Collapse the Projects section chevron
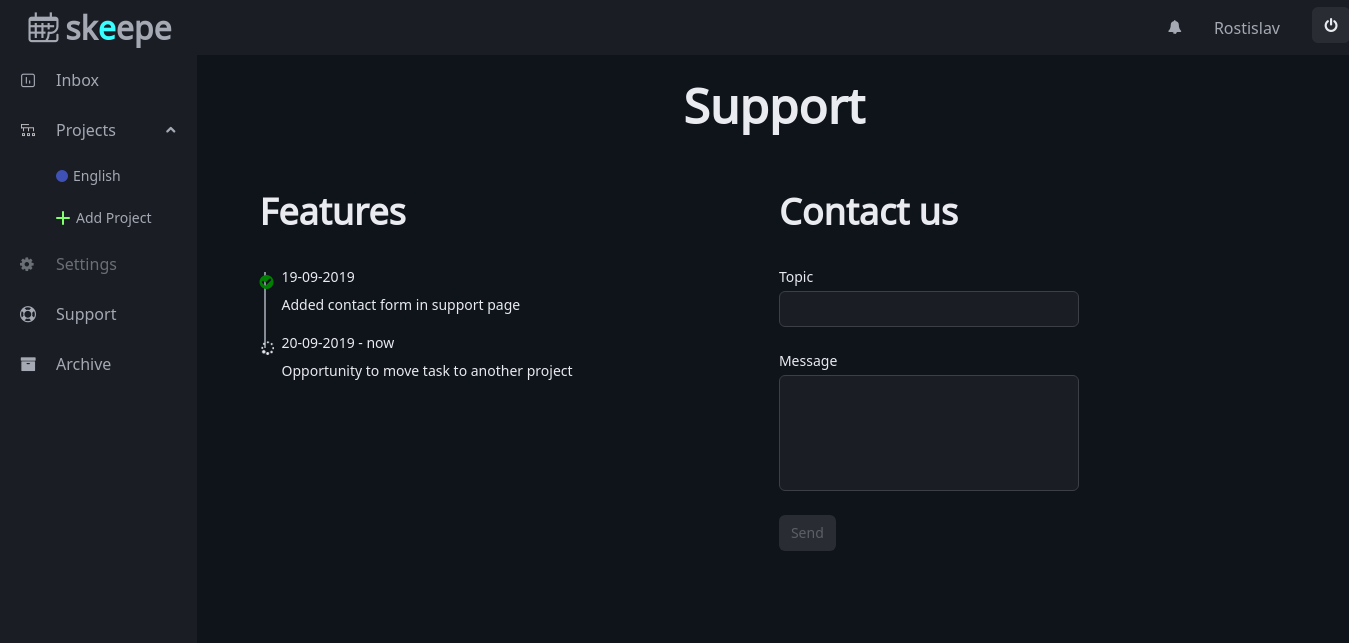The image size is (1349, 643). point(170,130)
